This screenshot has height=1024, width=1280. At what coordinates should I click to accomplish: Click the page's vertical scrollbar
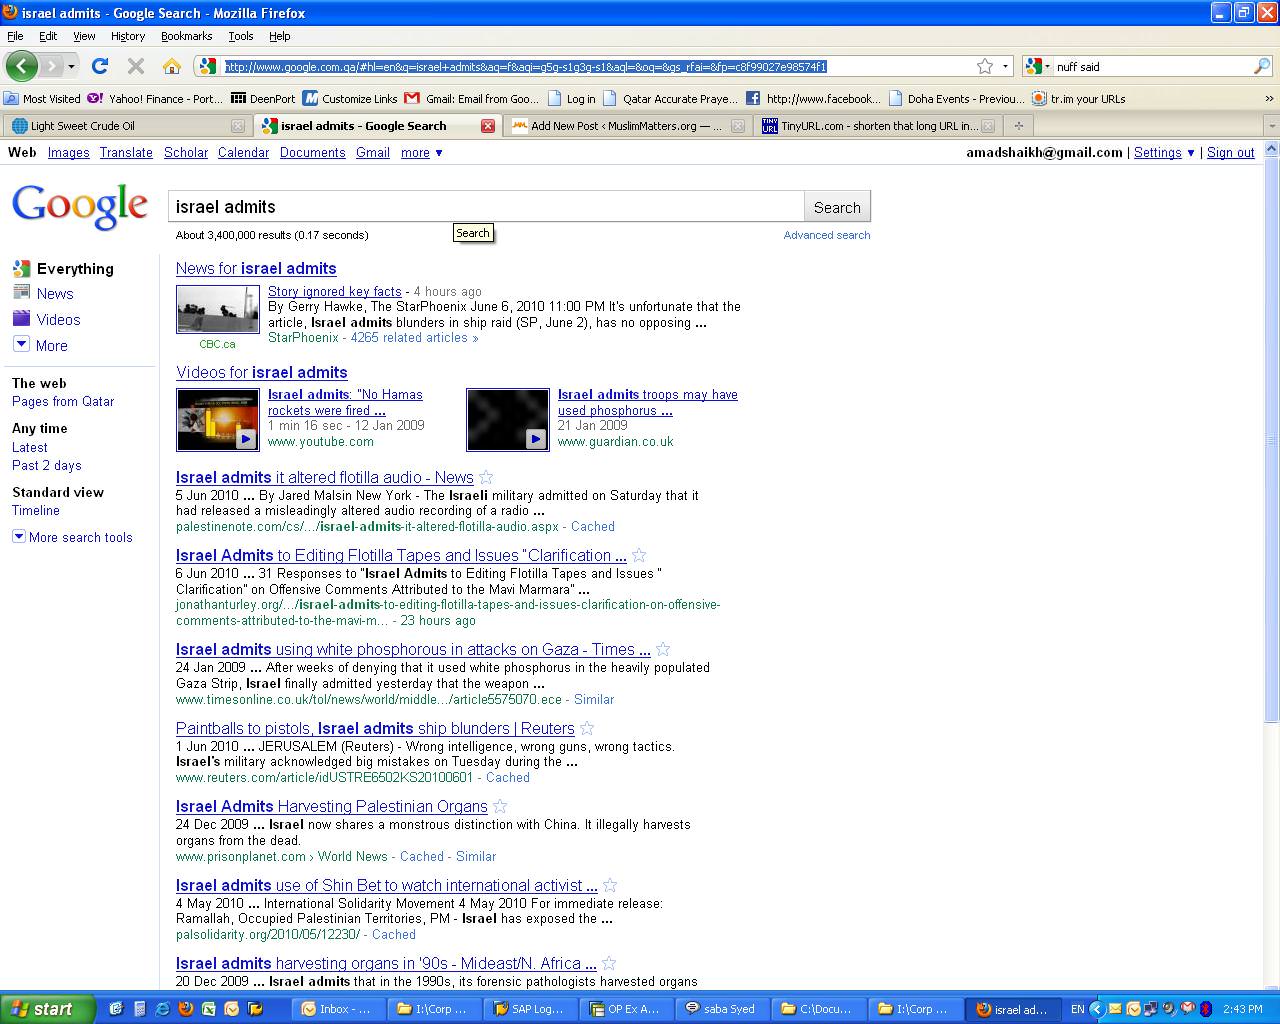1272,440
